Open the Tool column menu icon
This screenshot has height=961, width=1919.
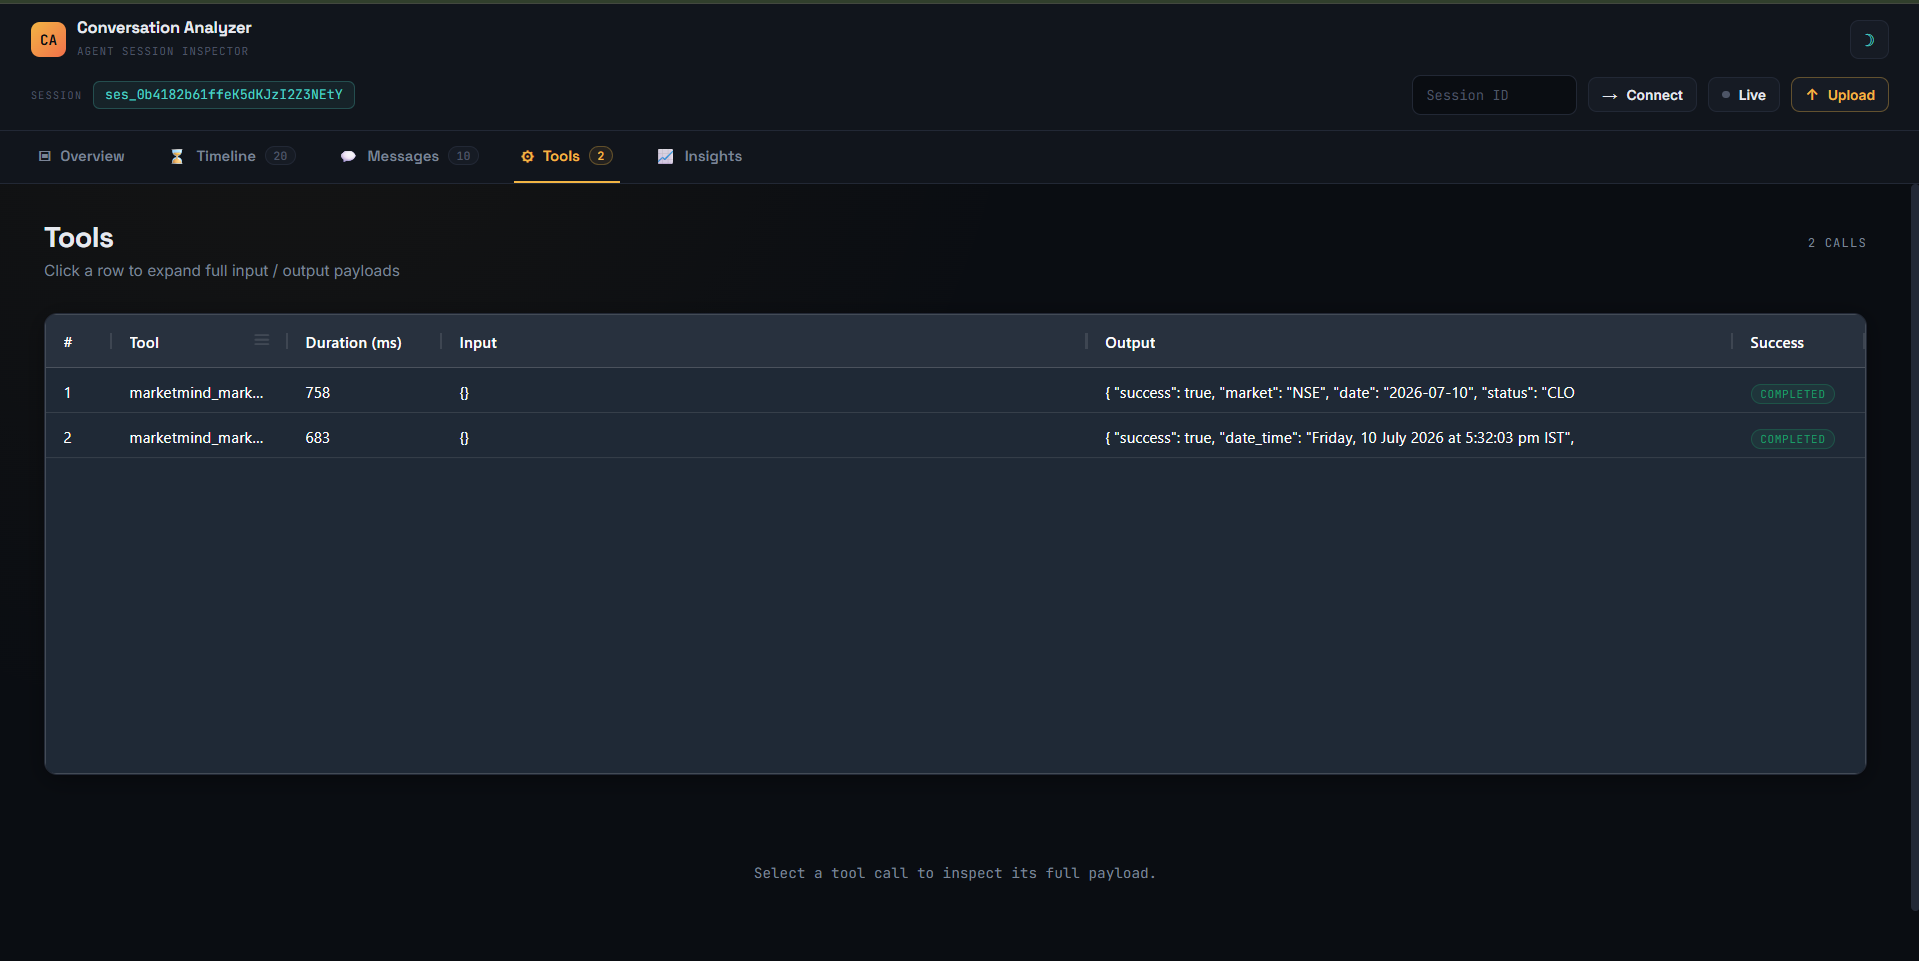(x=262, y=341)
